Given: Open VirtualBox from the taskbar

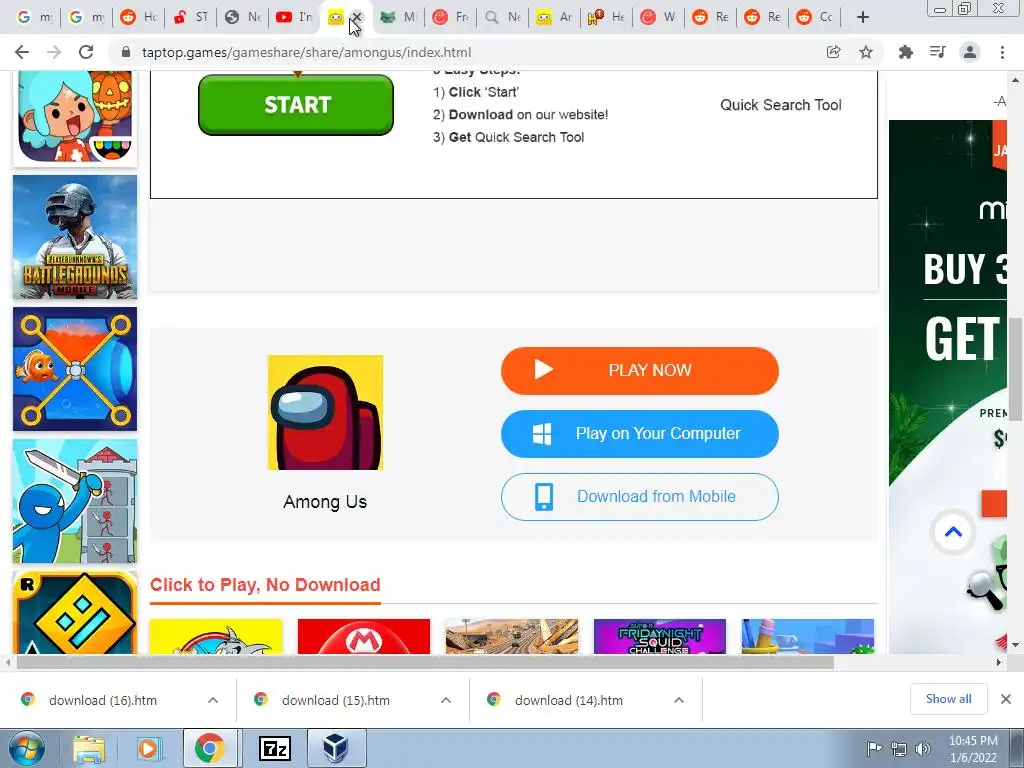Looking at the screenshot, I should click(336, 748).
